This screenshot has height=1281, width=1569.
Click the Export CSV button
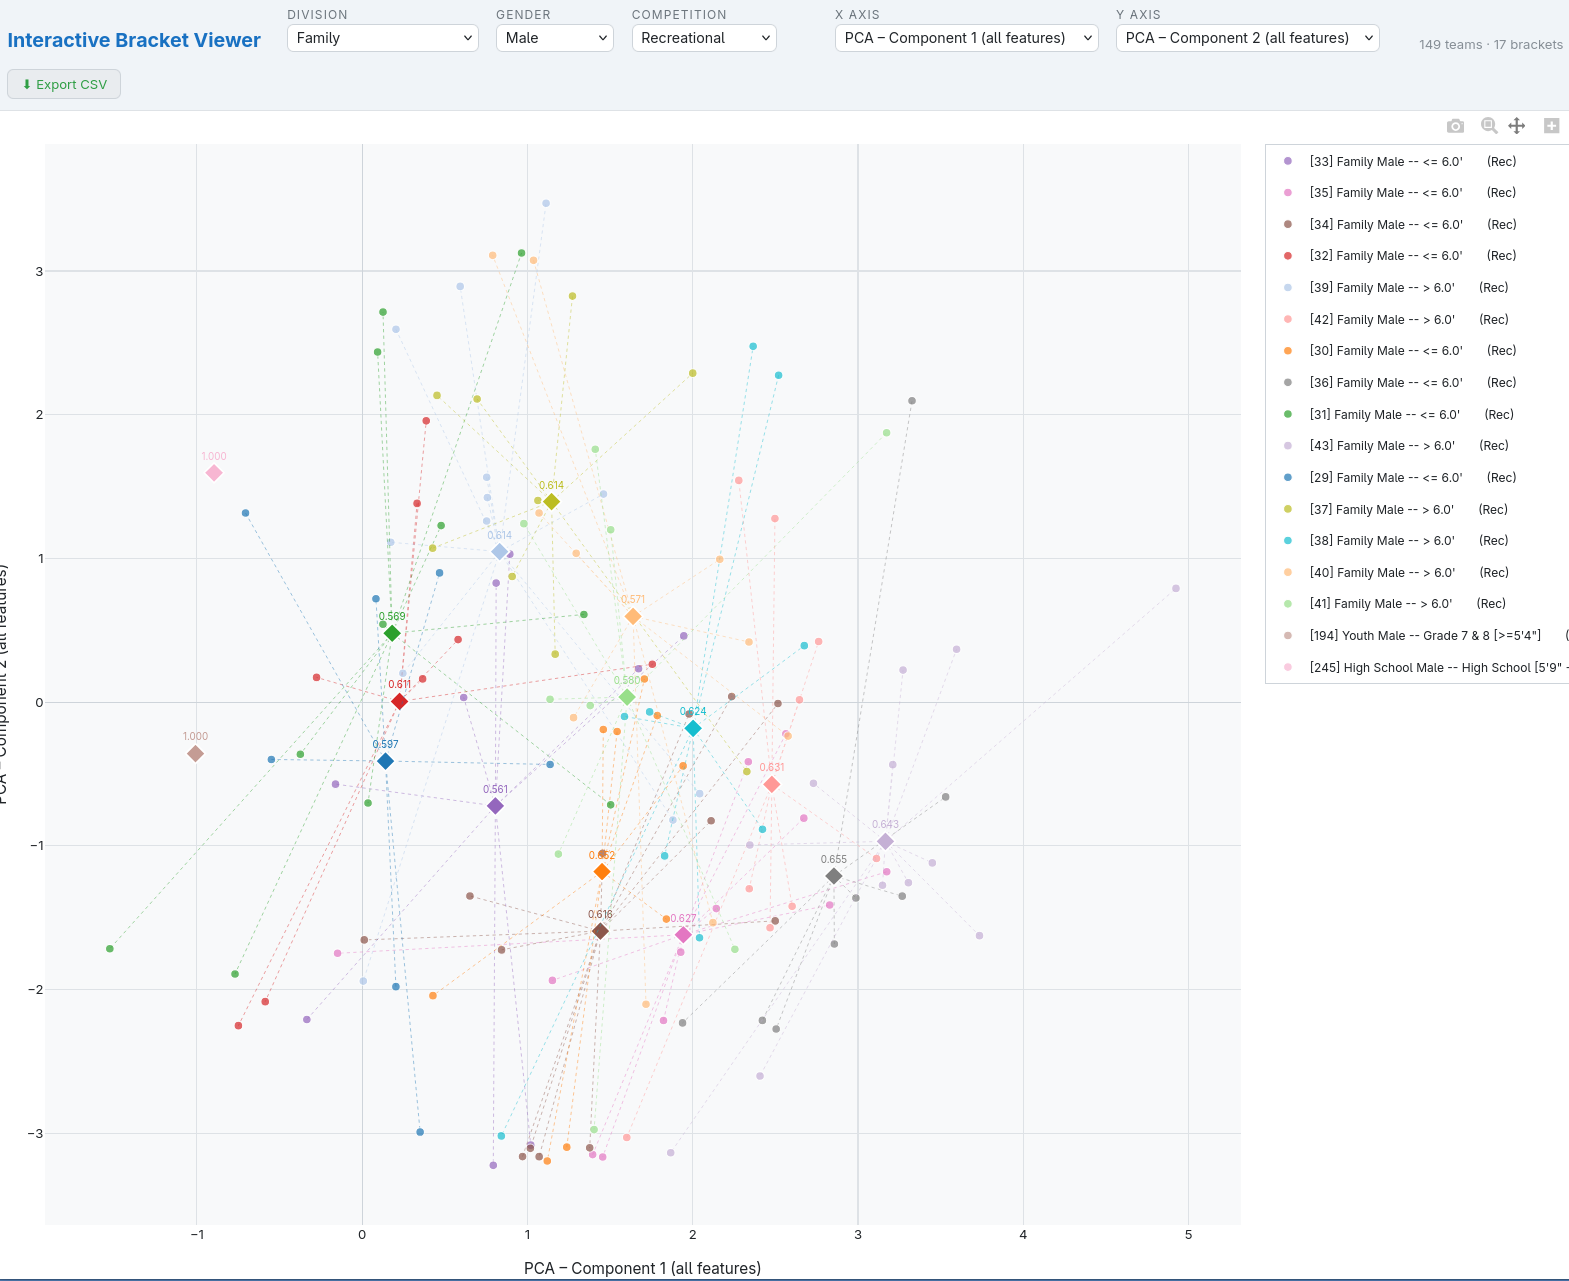click(64, 84)
